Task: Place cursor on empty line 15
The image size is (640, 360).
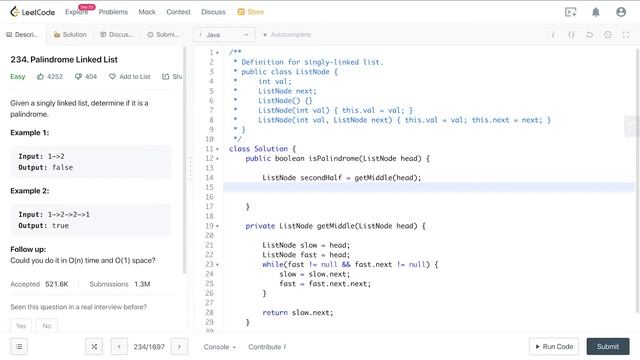Action: tap(429, 187)
